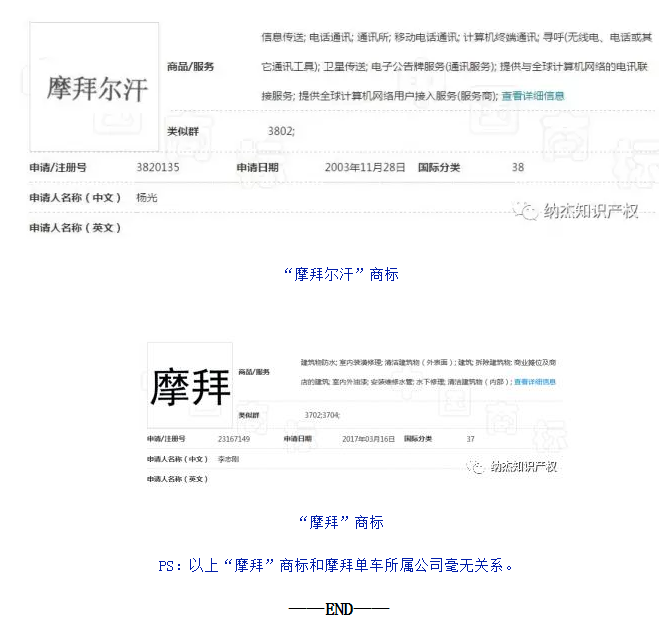The height and width of the screenshot is (636, 667).
Task: Click 商品/服务 label in 摩拜 record
Action: coord(254,372)
